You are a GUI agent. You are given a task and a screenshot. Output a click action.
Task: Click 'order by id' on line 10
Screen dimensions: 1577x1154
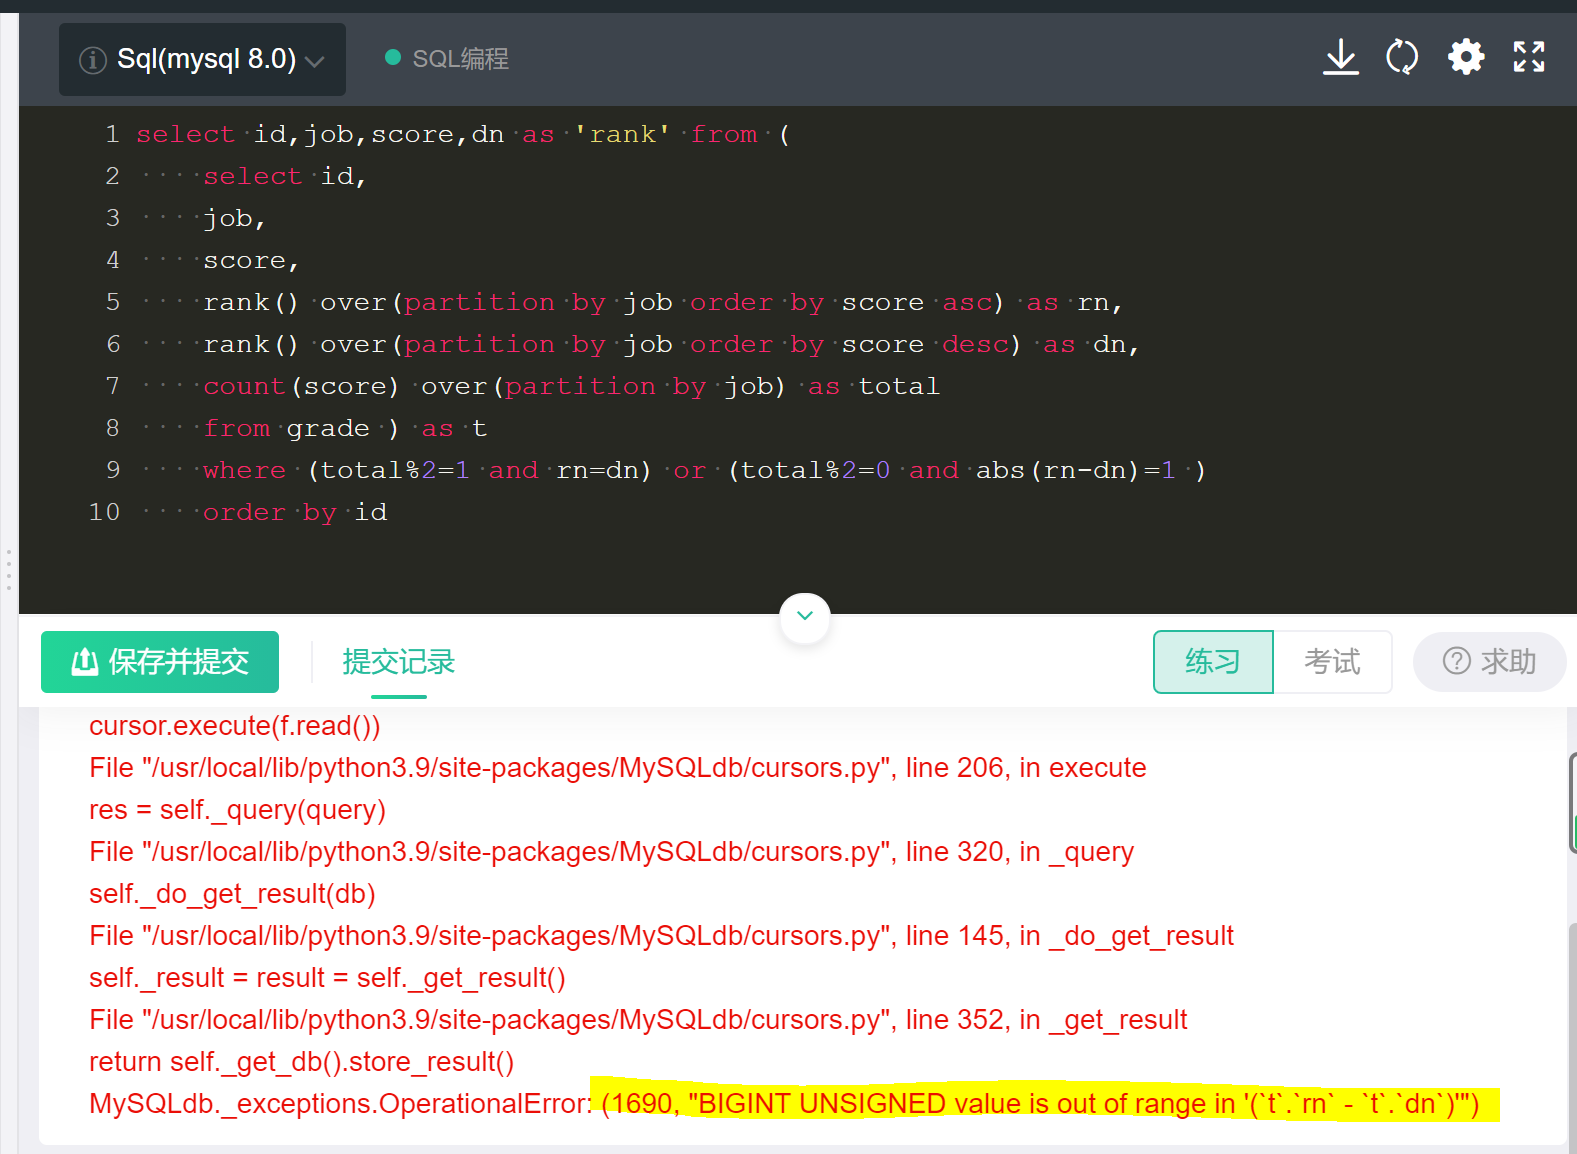coord(295,512)
